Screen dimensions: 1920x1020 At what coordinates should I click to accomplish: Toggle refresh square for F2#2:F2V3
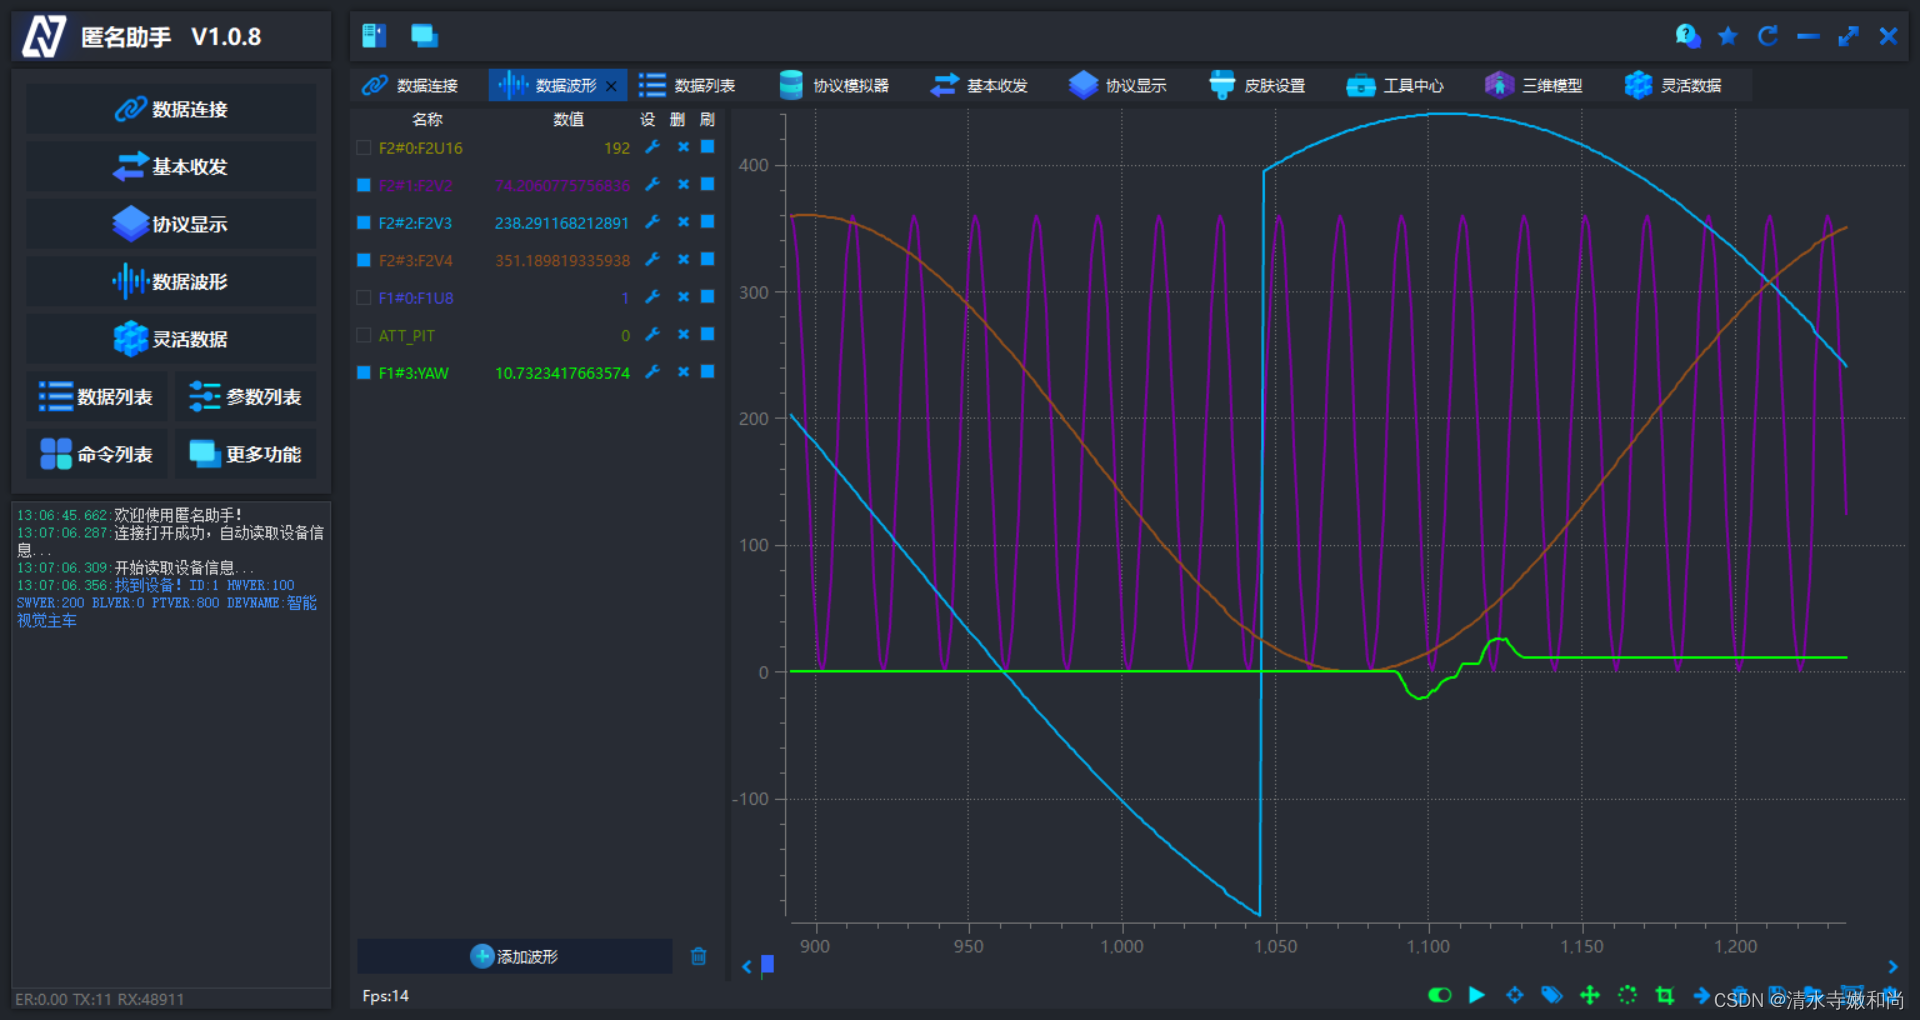707,221
